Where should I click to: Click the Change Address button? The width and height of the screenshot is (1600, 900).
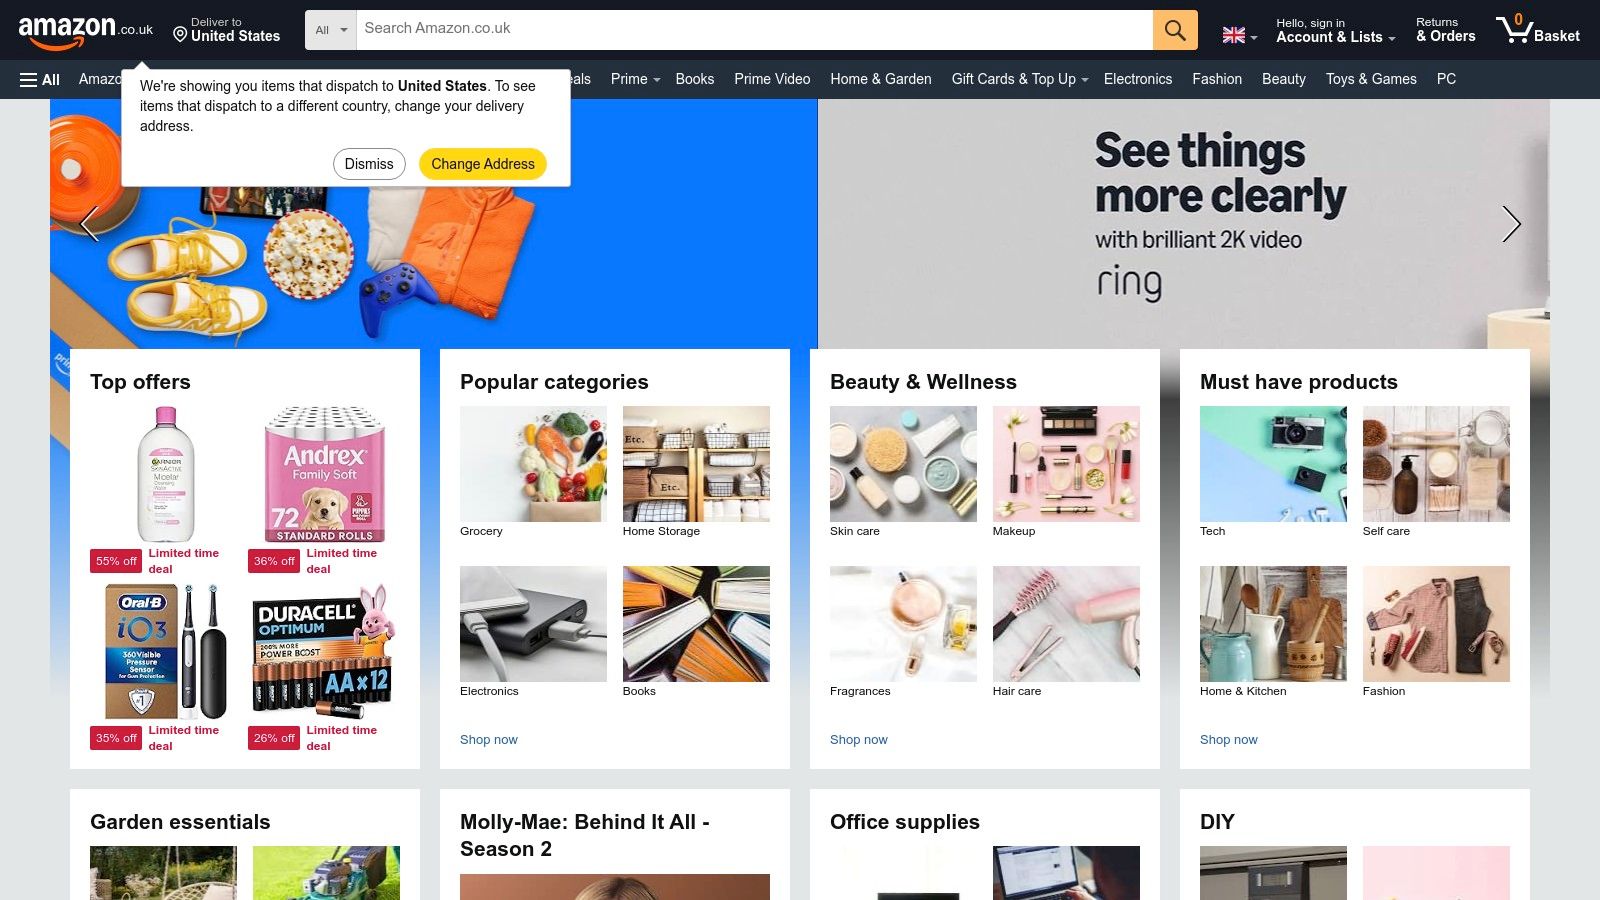[x=483, y=164]
